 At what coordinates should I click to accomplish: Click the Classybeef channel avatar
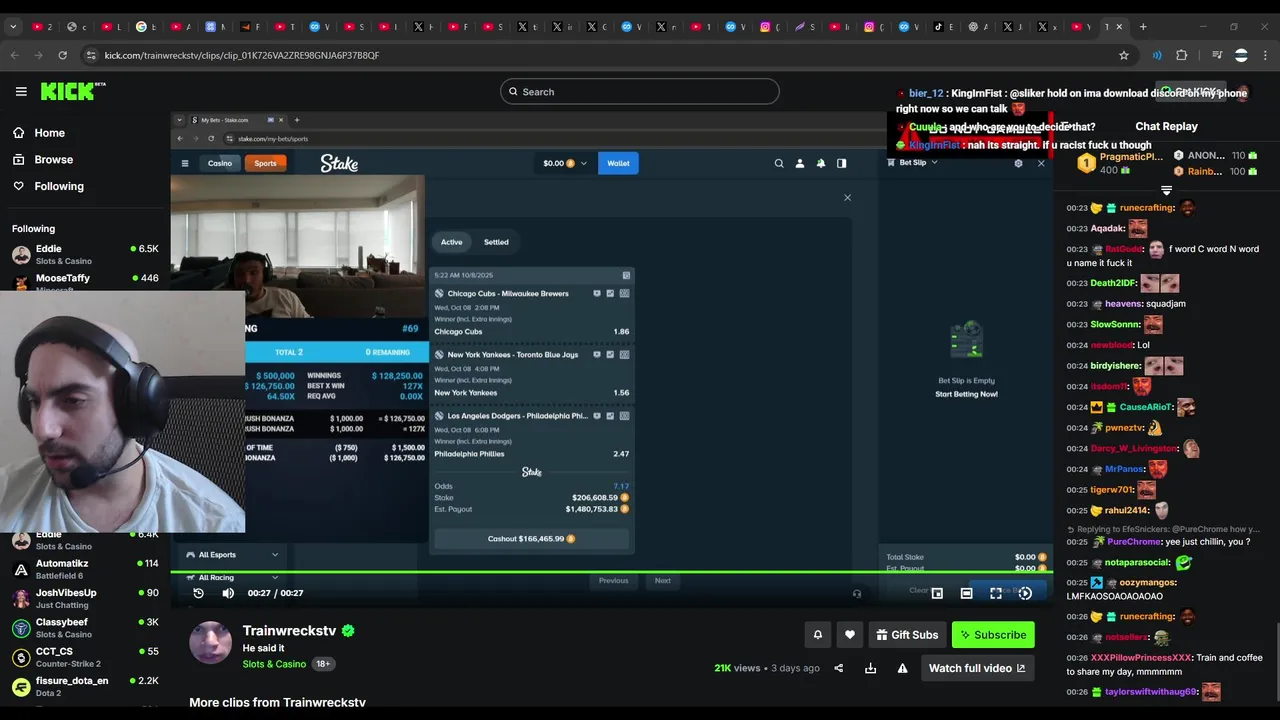[x=21, y=628]
